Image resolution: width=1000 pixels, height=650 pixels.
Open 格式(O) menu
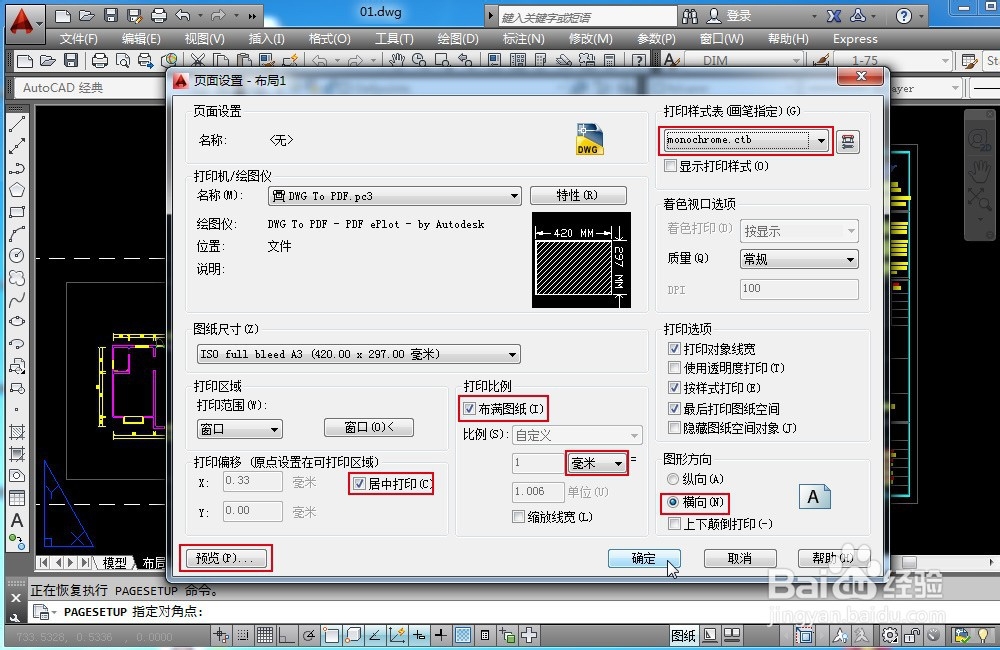pos(329,39)
